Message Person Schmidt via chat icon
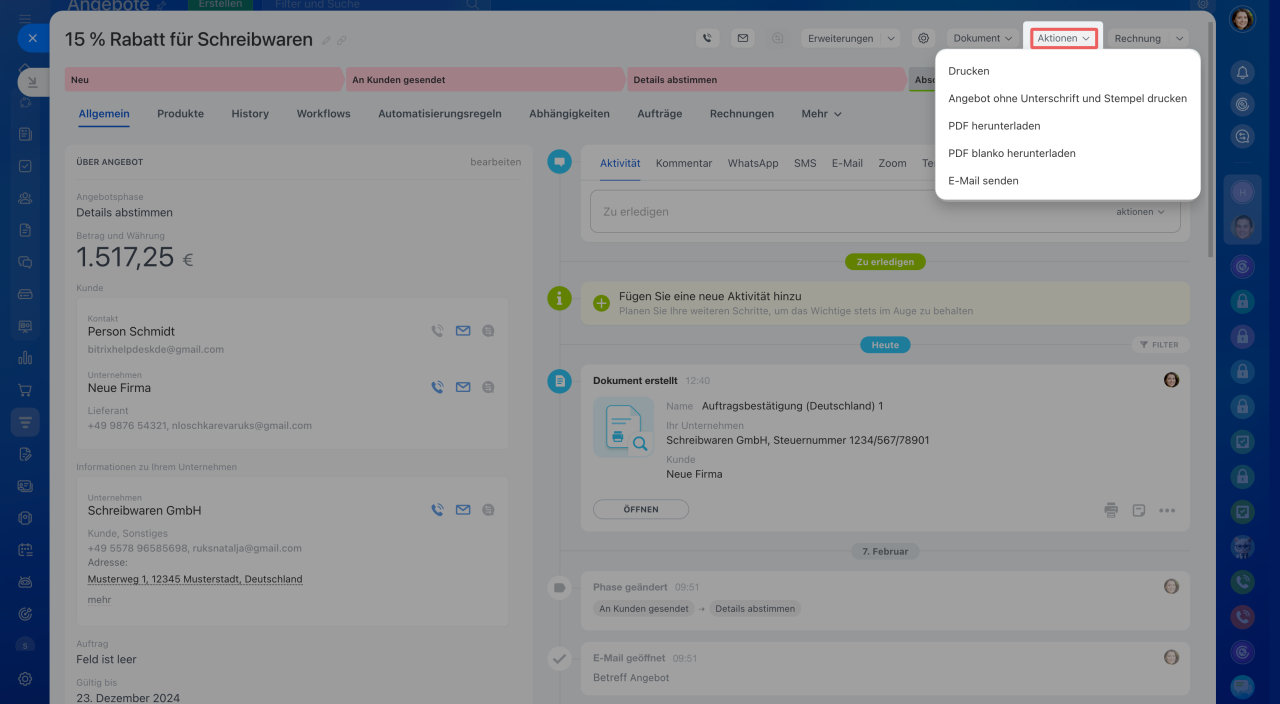The image size is (1280, 704). coord(488,331)
